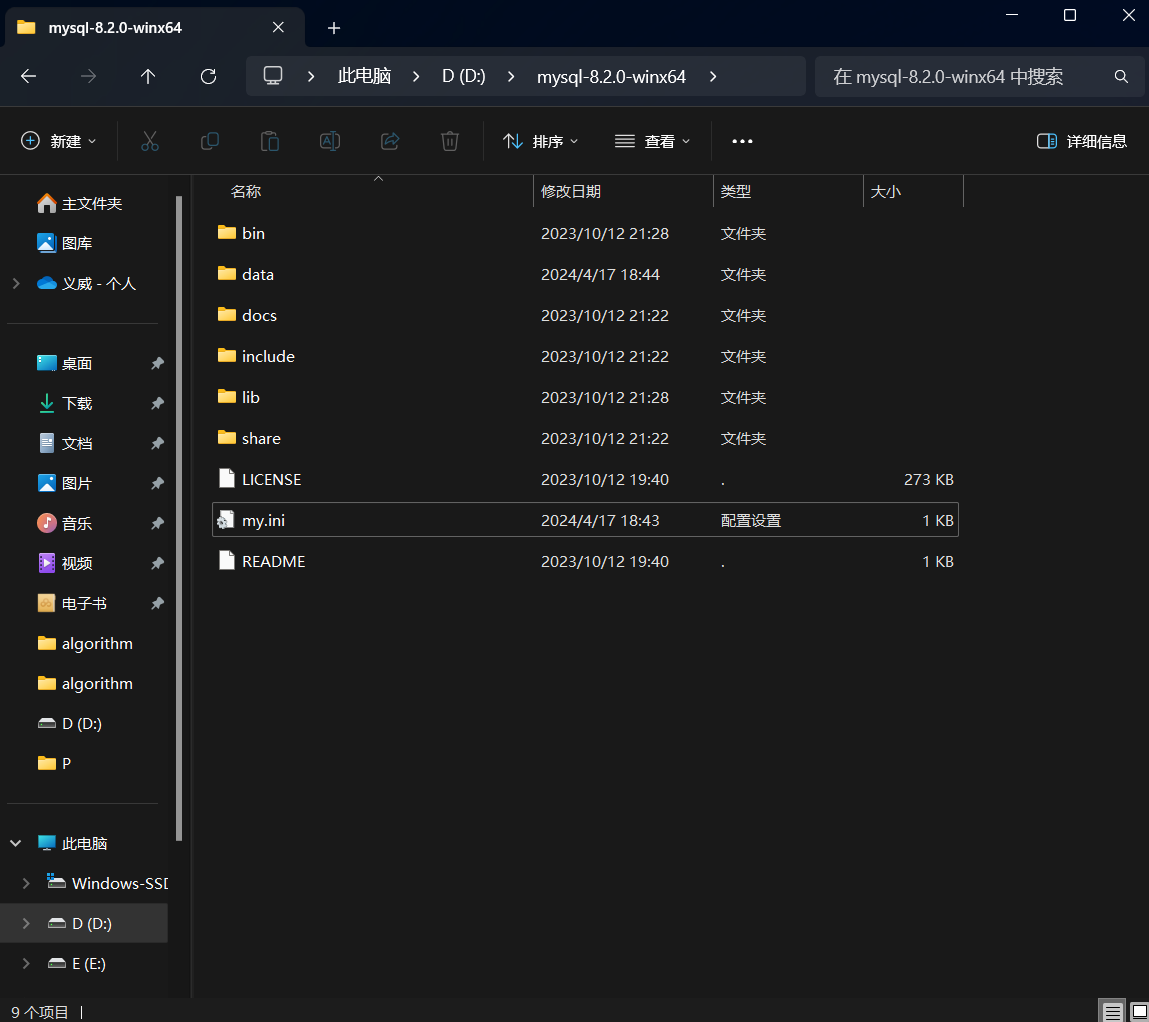This screenshot has width=1149, height=1022.
Task: Select the share folder
Action: [x=585, y=438]
